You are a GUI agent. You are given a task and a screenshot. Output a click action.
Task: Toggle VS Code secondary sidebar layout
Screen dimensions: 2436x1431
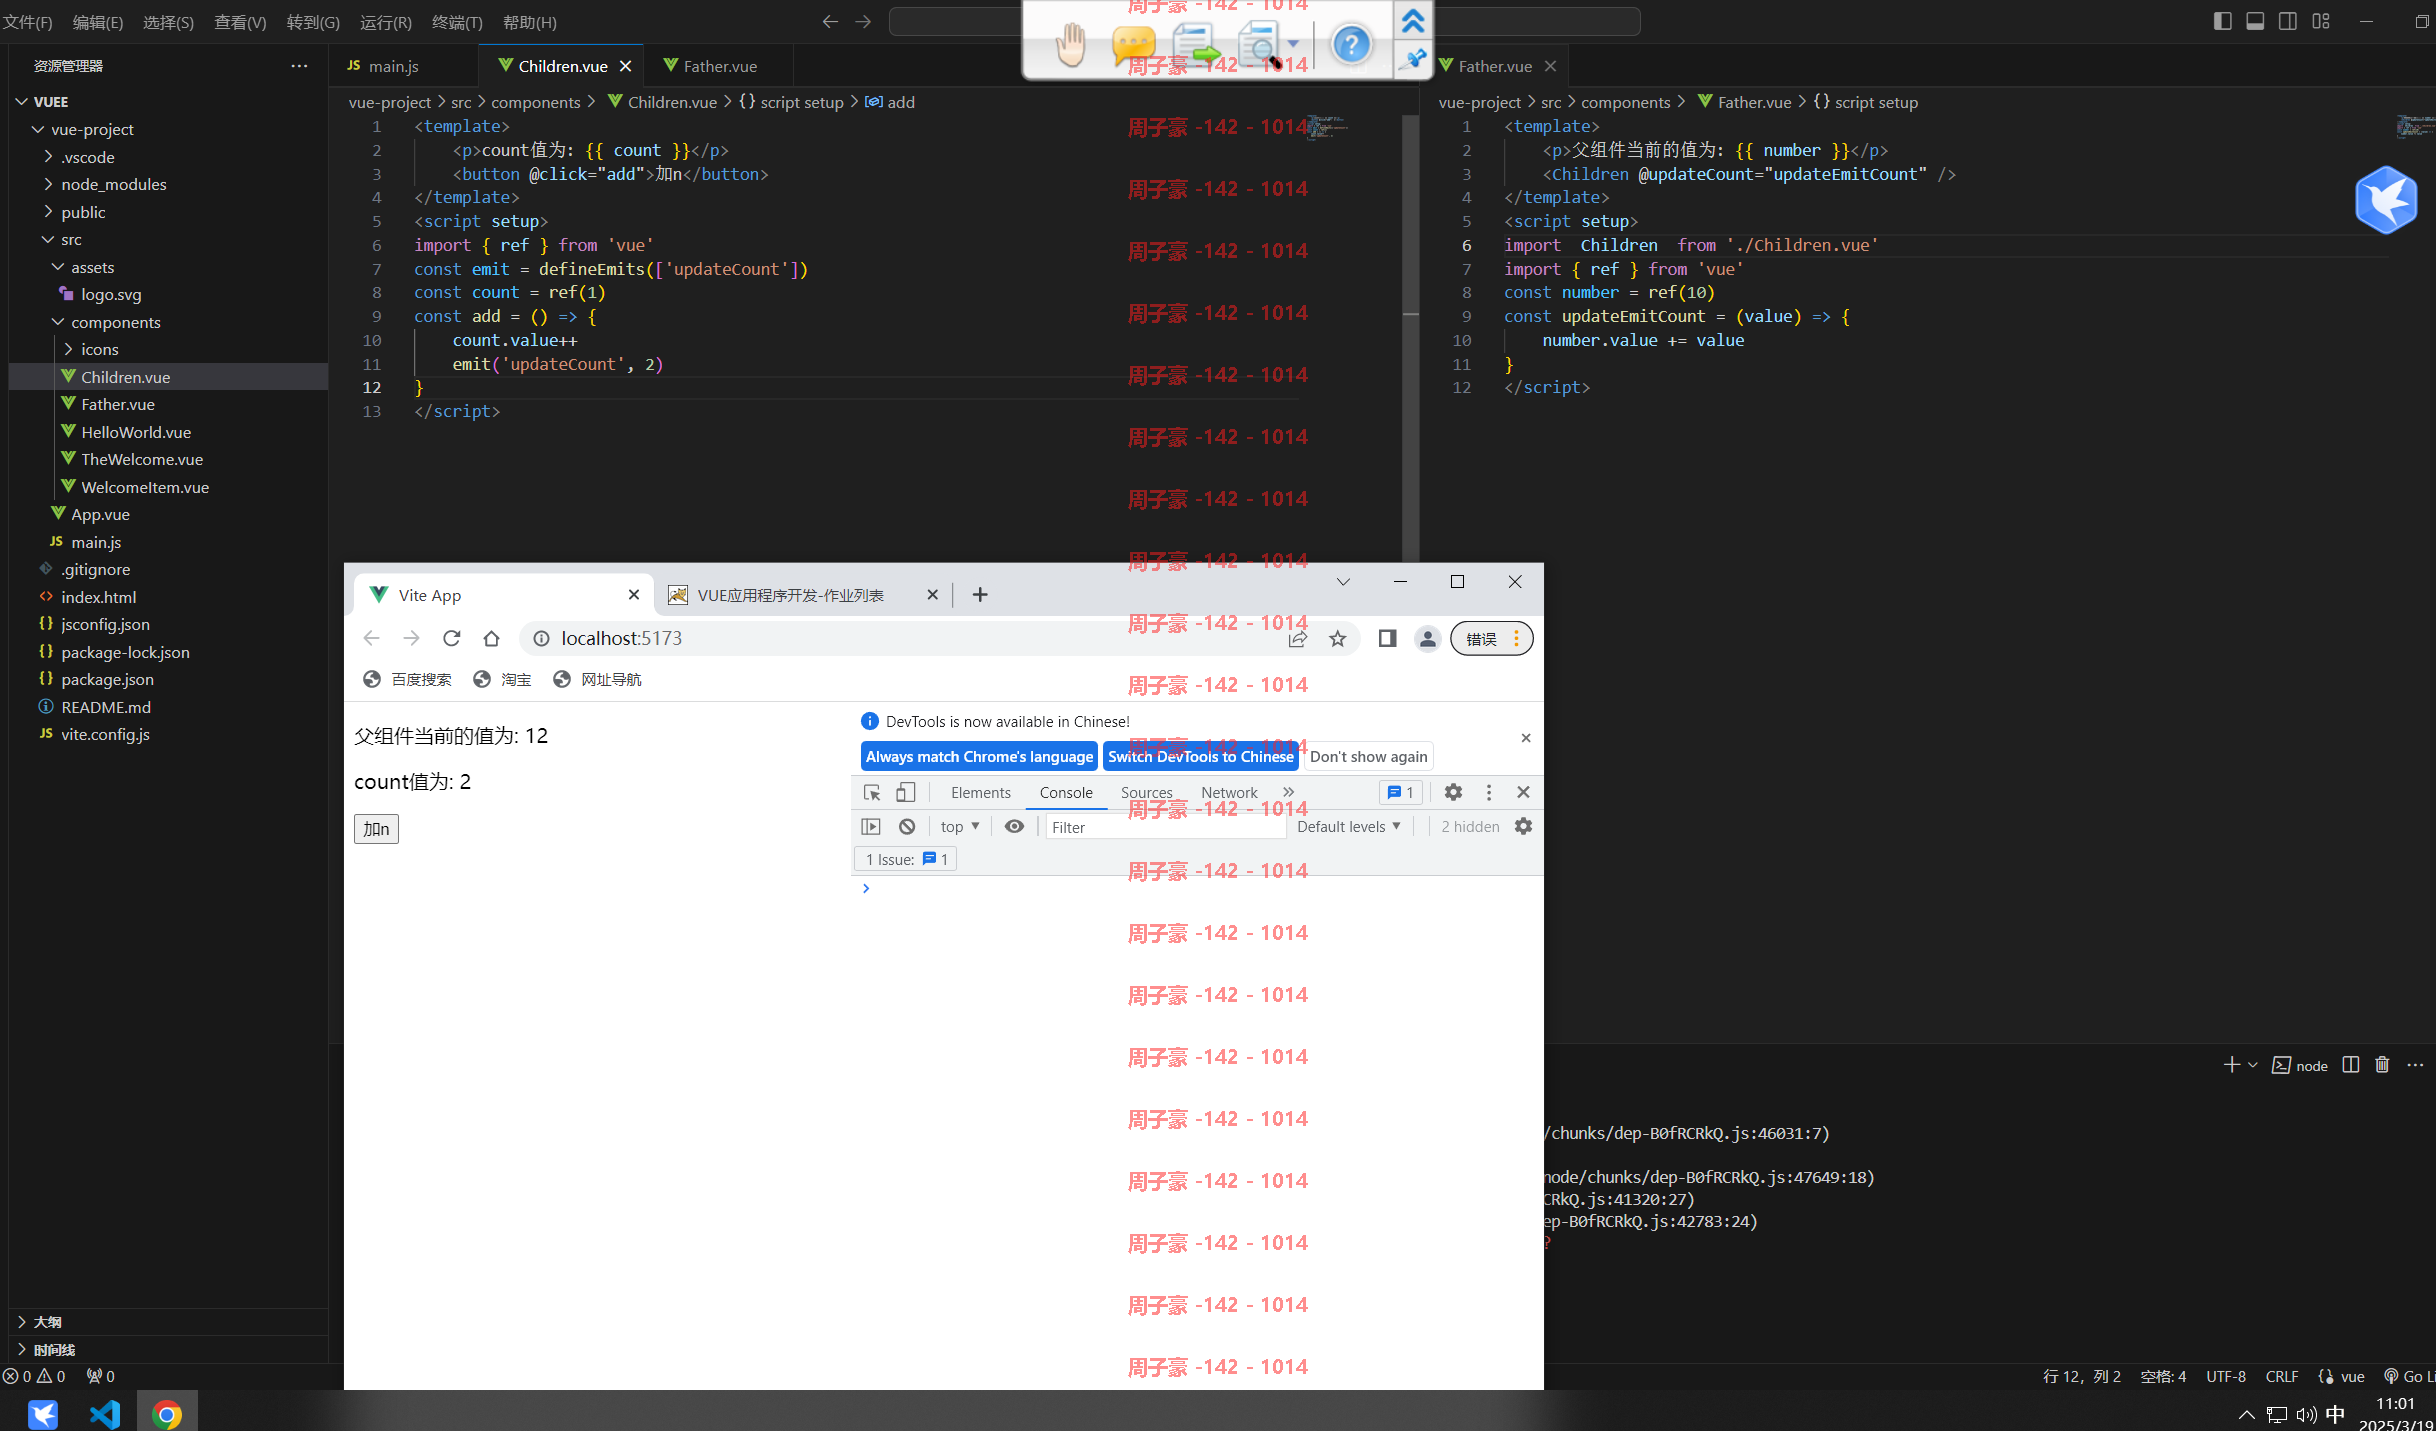coord(2288,21)
